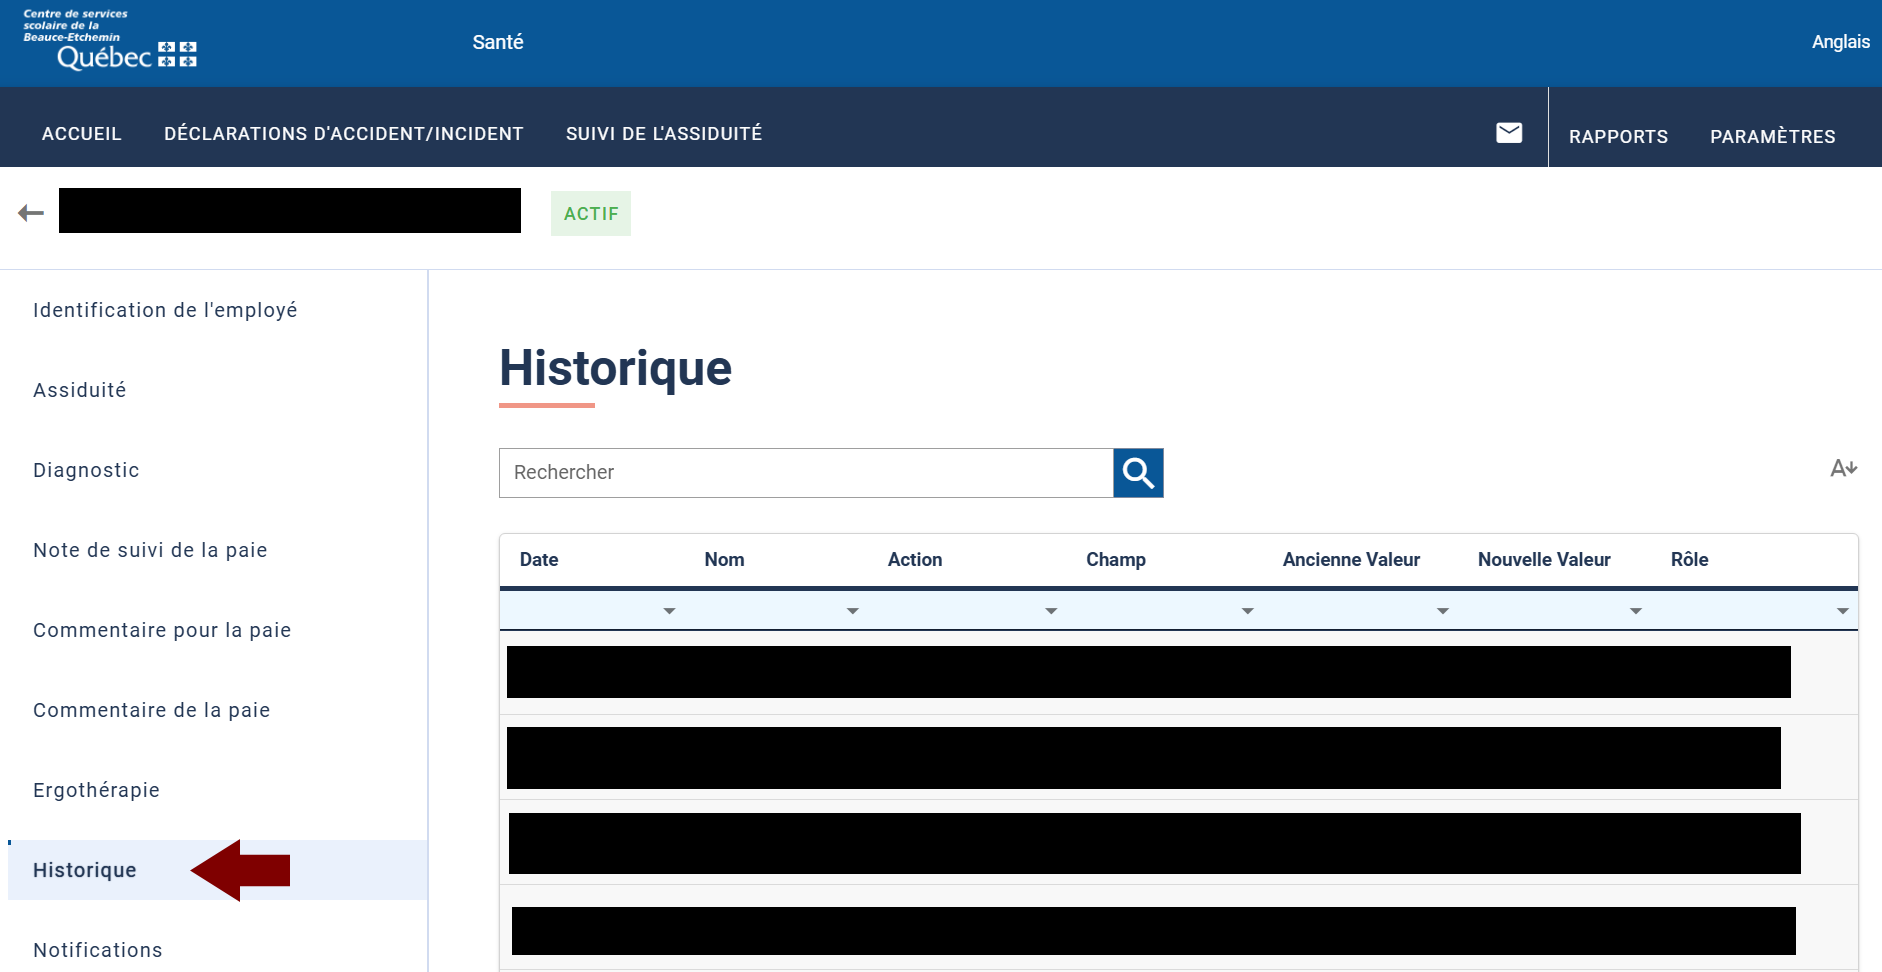1882x972 pixels.
Task: Open the Nouvelle Valeur filter dropdown
Action: point(1635,610)
